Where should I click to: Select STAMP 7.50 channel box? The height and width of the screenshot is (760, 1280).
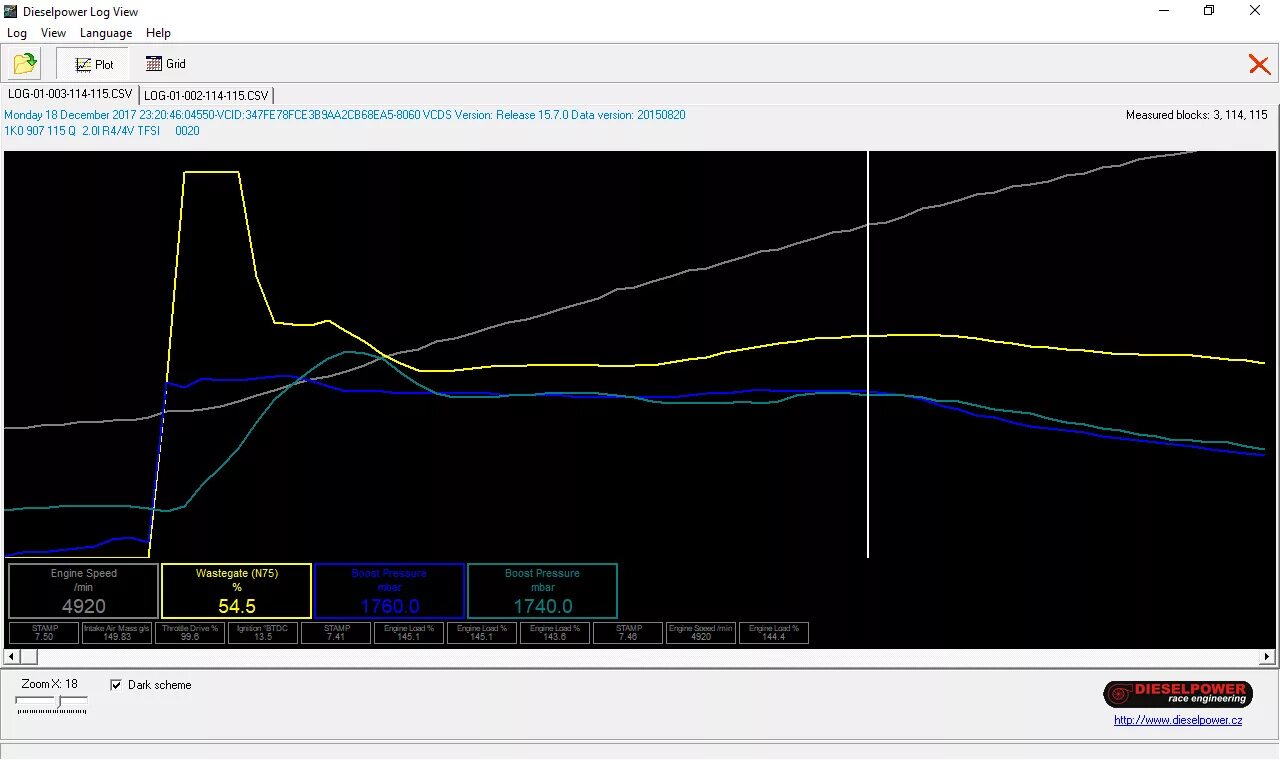pos(44,633)
